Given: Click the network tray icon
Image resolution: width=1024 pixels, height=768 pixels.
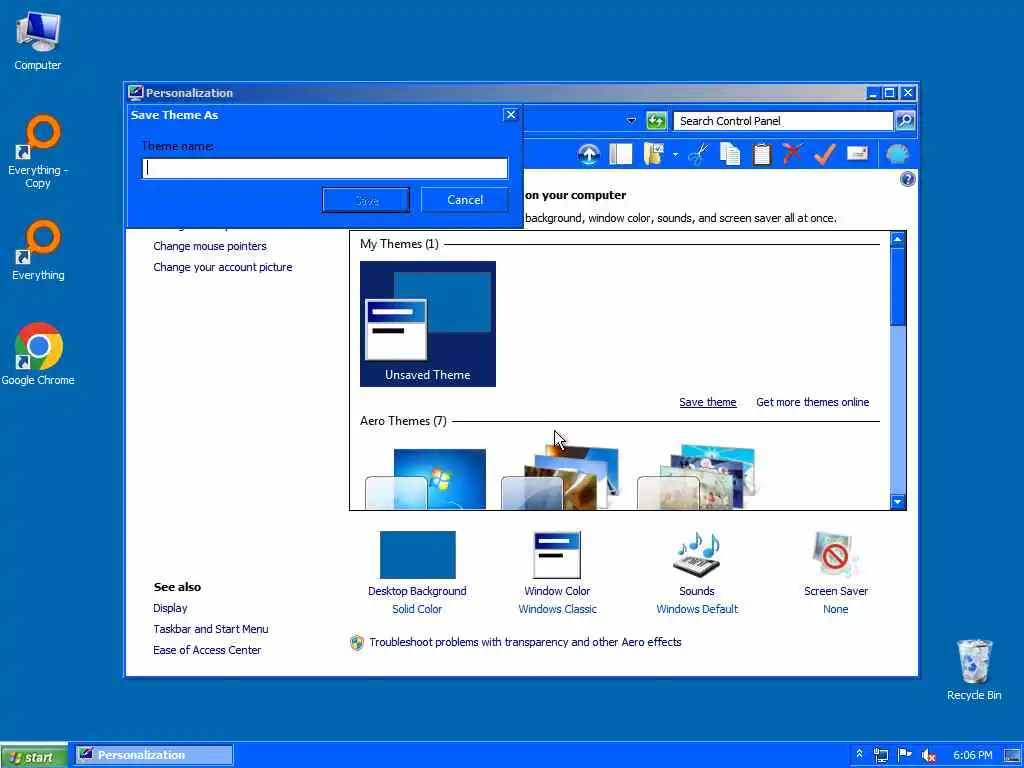Looking at the screenshot, I should point(881,755).
